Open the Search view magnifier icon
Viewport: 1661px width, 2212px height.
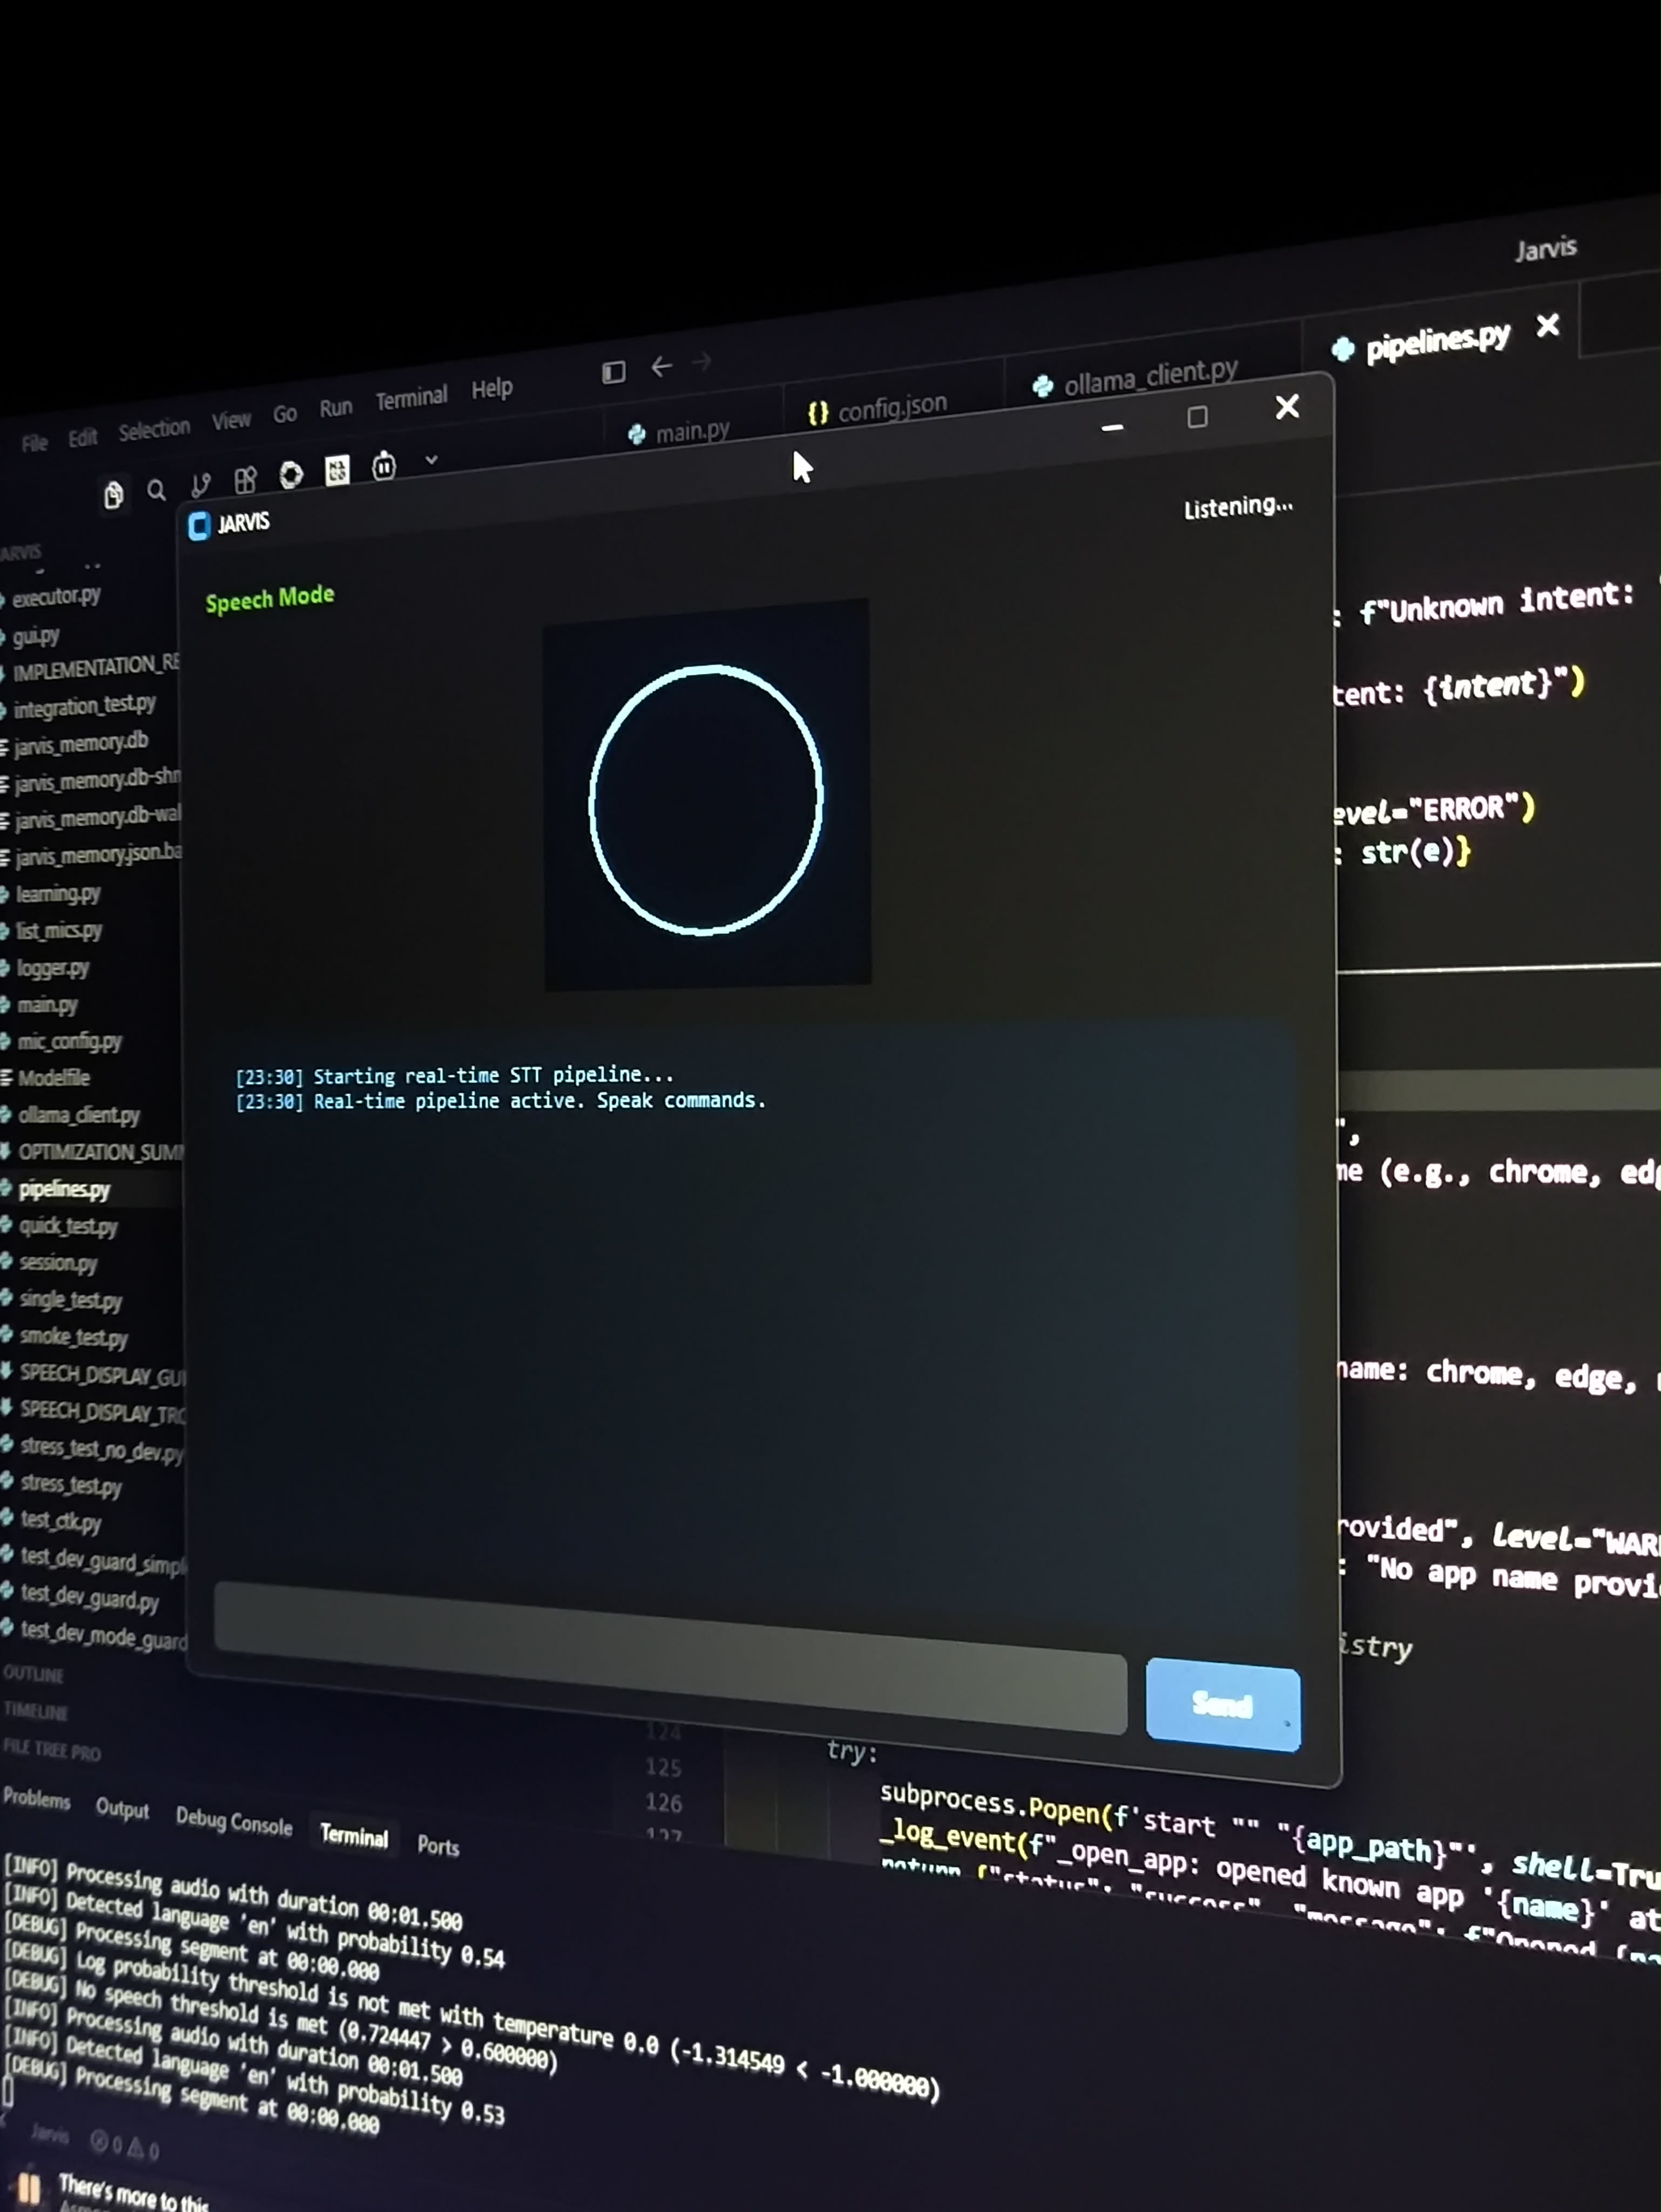coord(157,490)
